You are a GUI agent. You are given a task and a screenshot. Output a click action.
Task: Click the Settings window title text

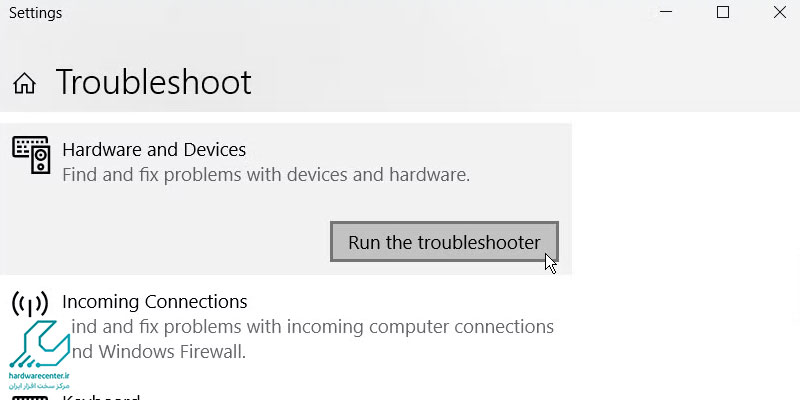[33, 14]
